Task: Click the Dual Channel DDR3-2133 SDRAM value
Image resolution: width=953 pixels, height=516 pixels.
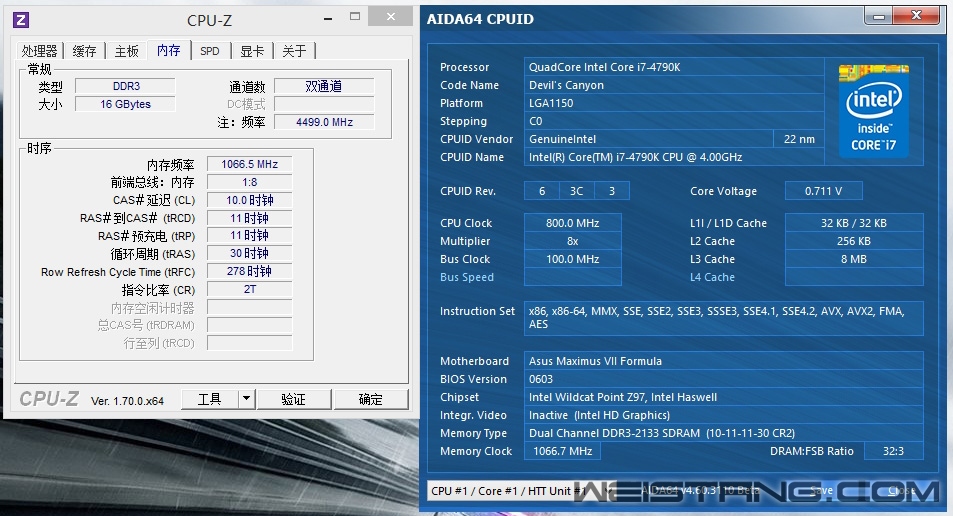Action: click(723, 433)
